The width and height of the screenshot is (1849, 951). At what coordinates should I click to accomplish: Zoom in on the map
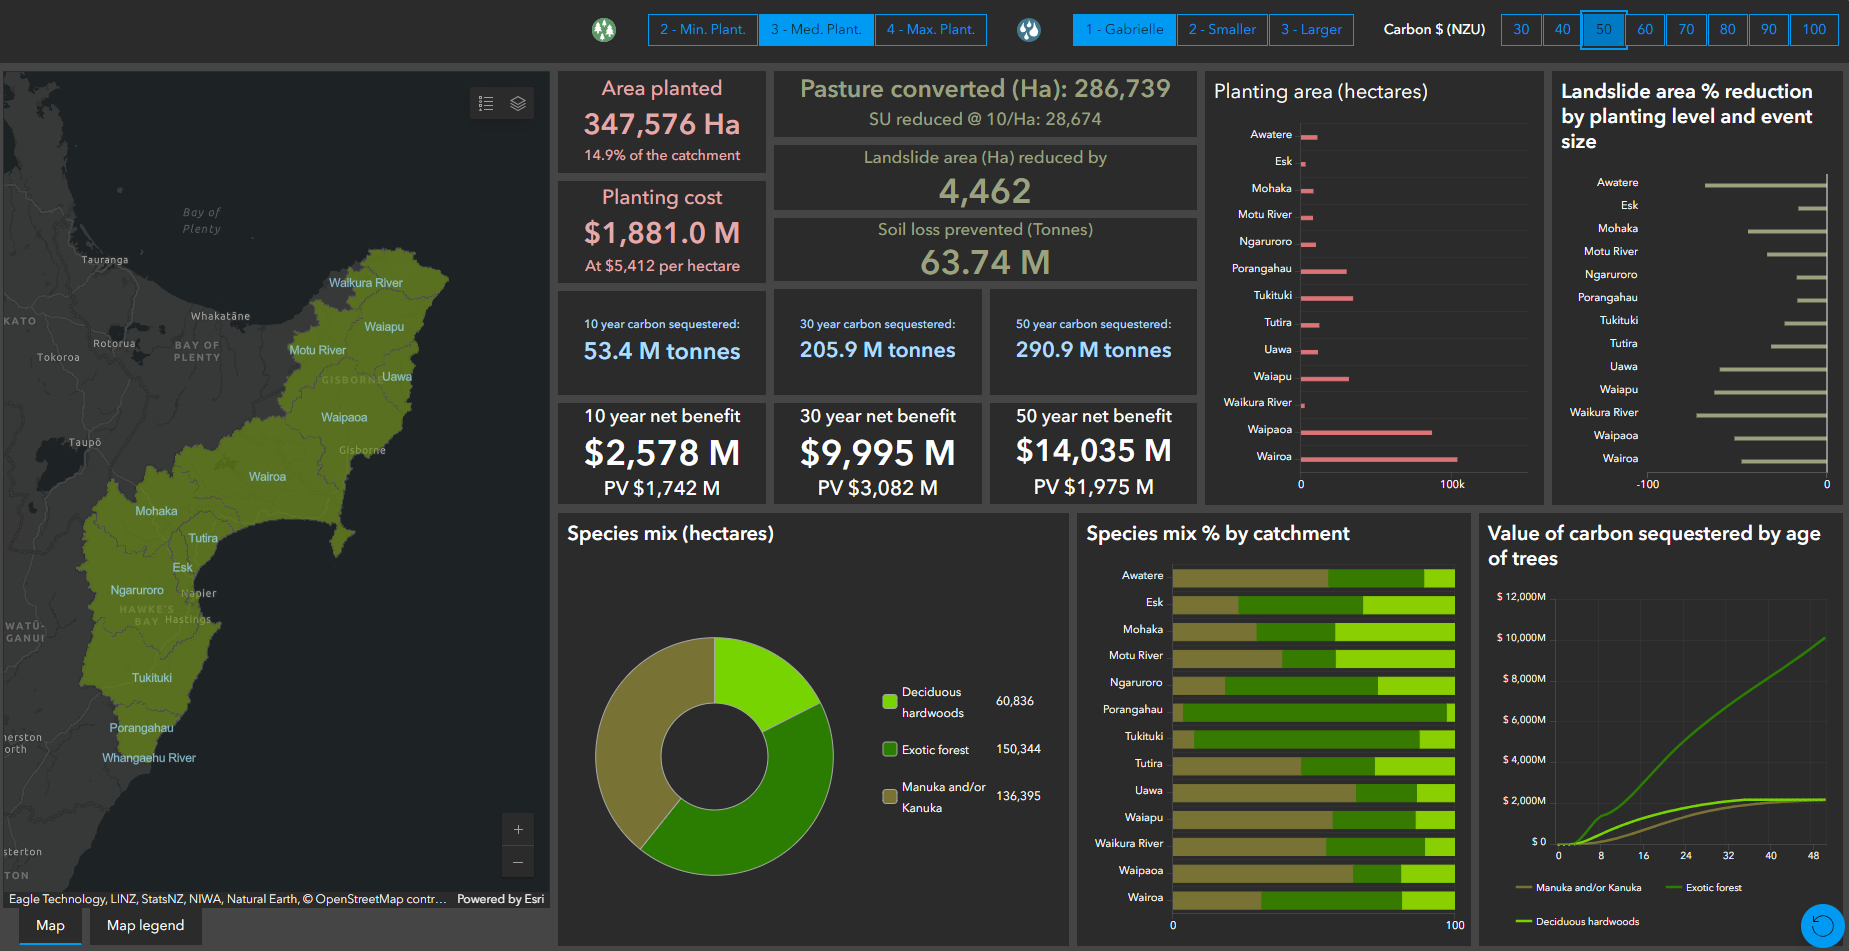point(518,829)
